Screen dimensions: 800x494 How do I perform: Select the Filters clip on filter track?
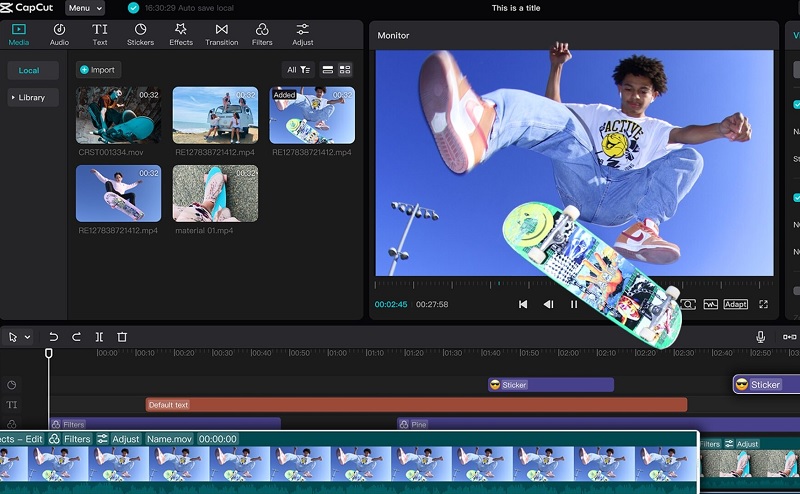165,424
